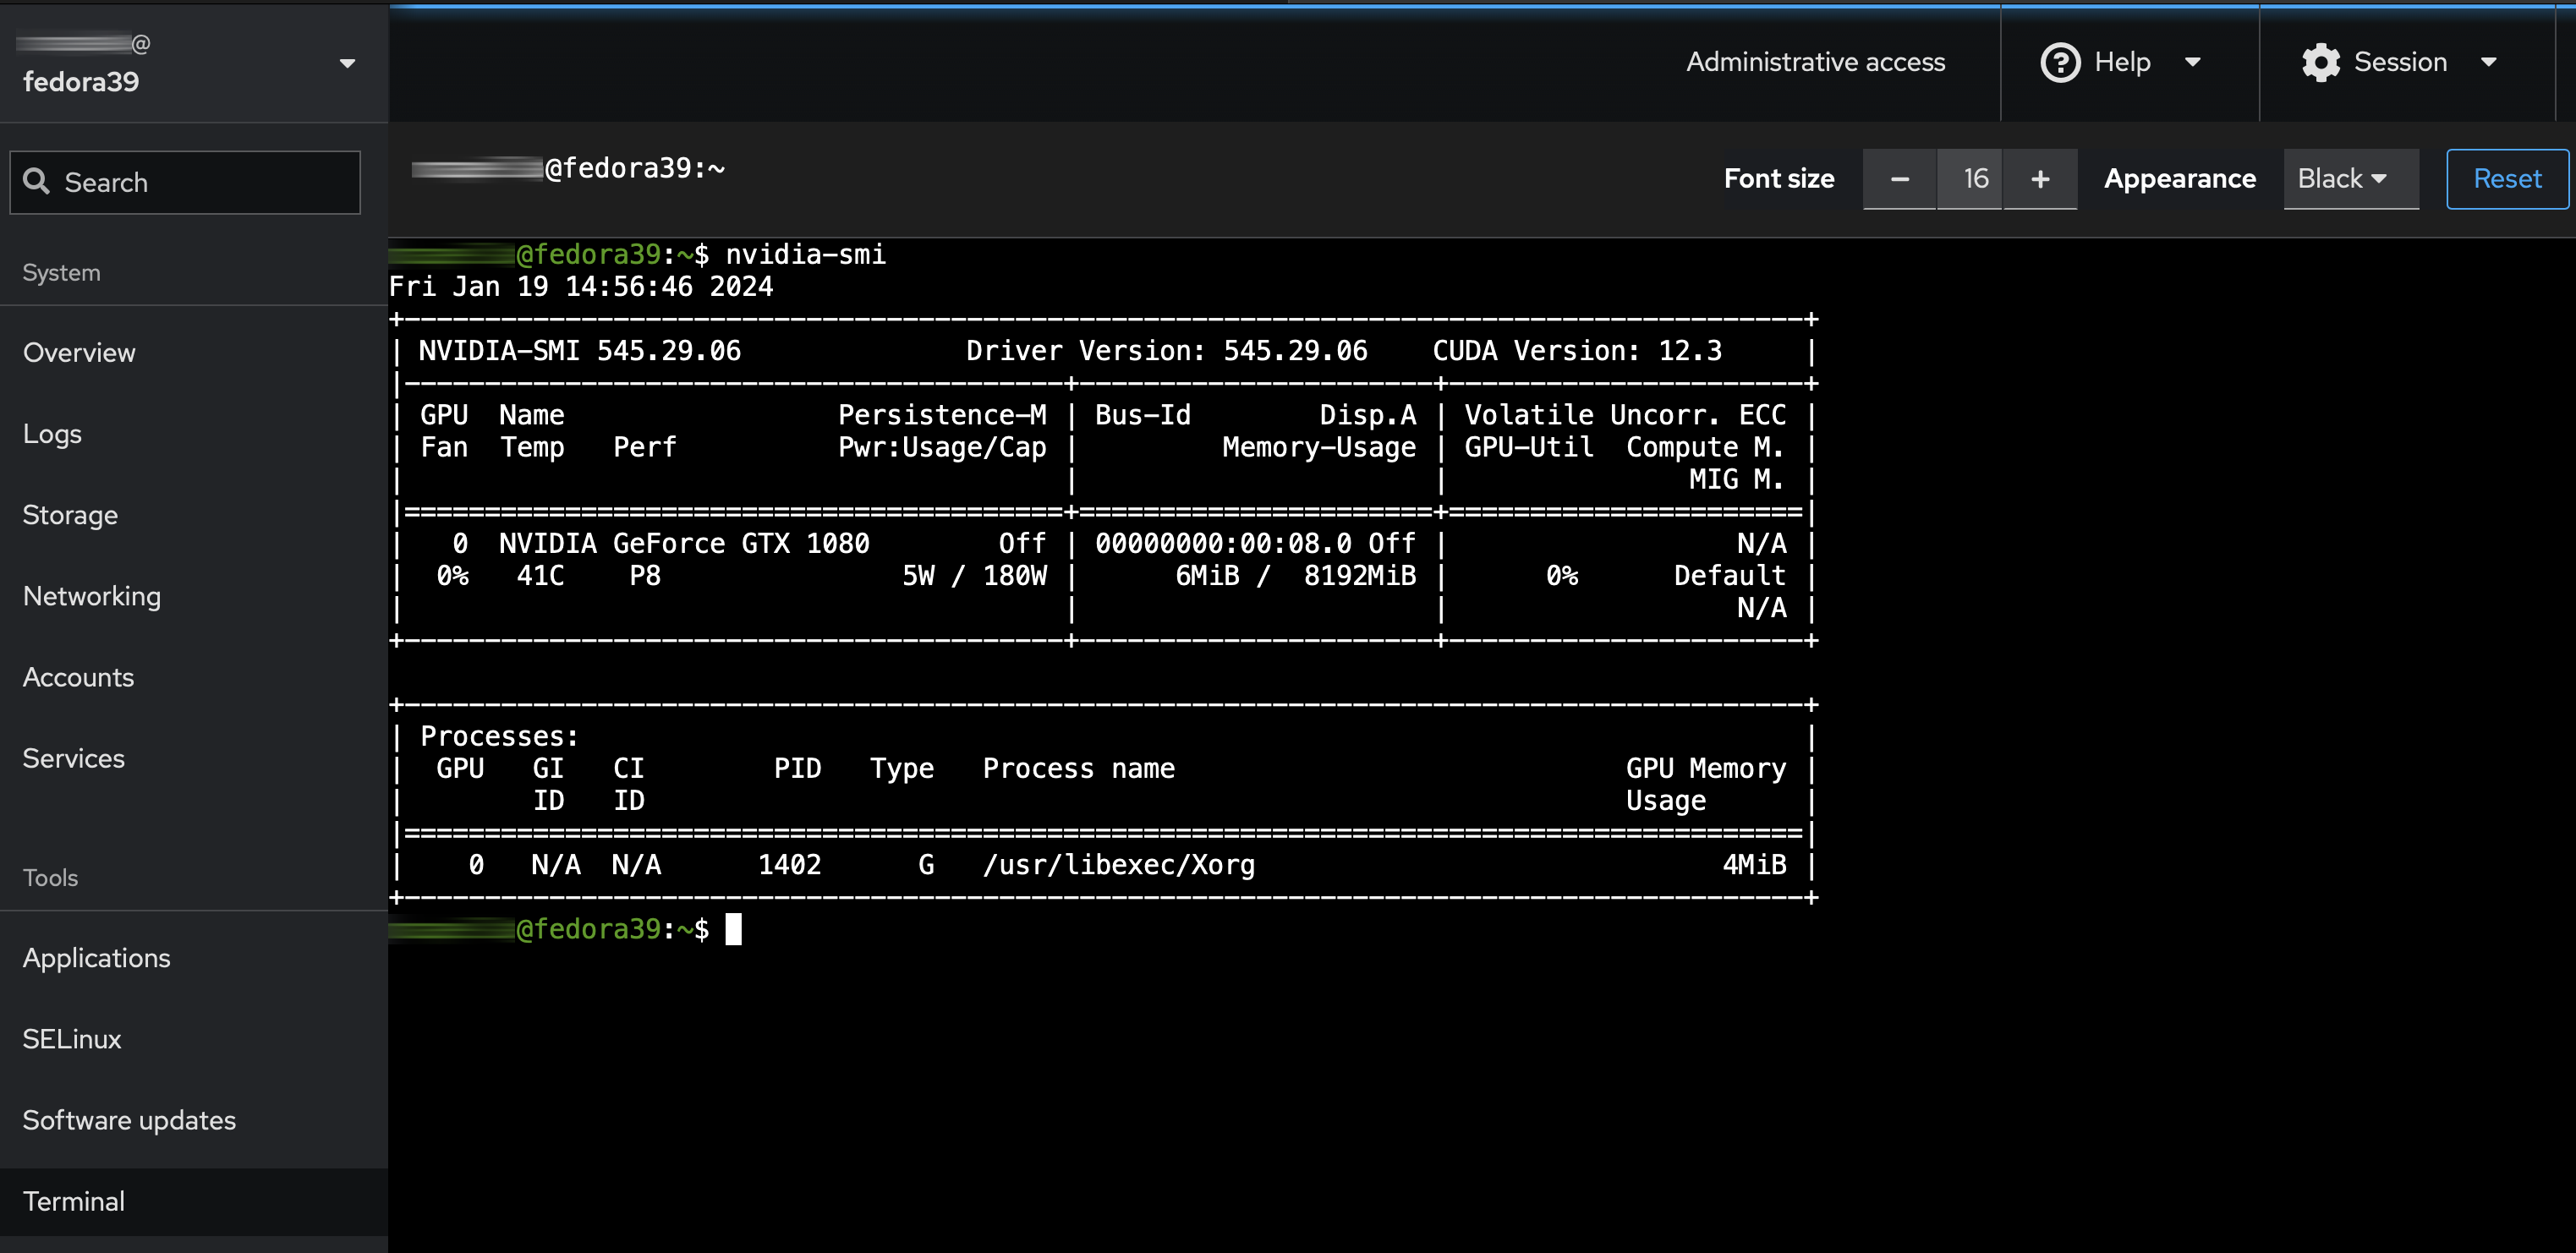Decrease font size with the minus icon
This screenshot has width=2576, height=1253.
point(1898,179)
